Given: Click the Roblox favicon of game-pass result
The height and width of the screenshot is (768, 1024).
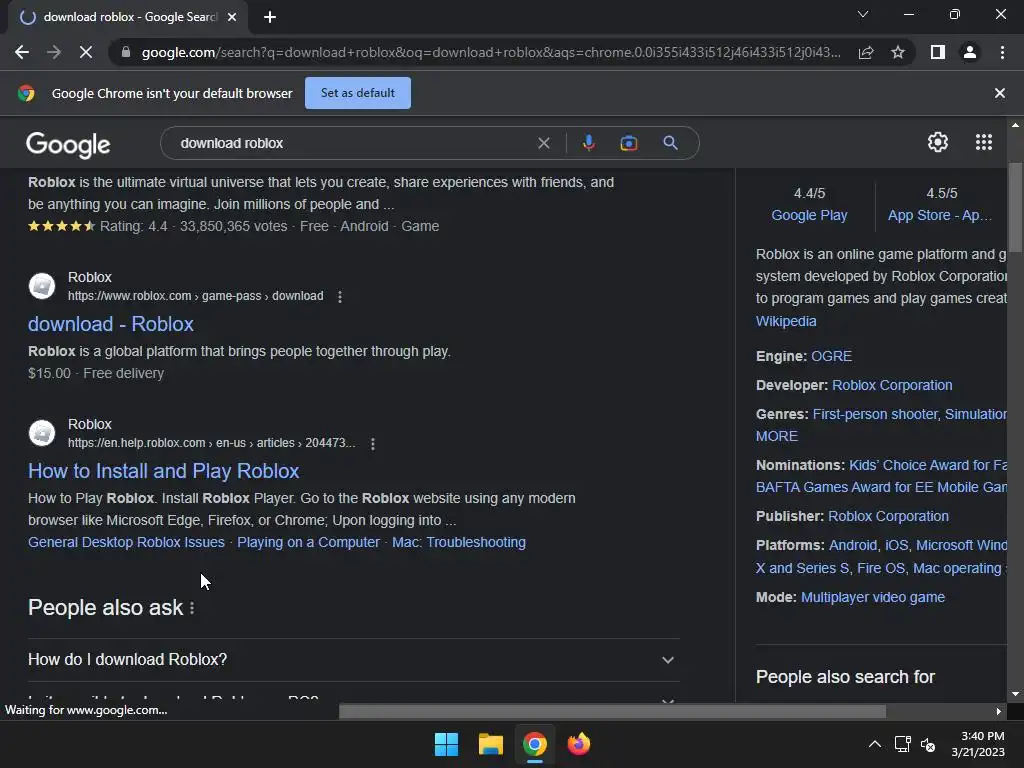Looking at the screenshot, I should 42,286.
